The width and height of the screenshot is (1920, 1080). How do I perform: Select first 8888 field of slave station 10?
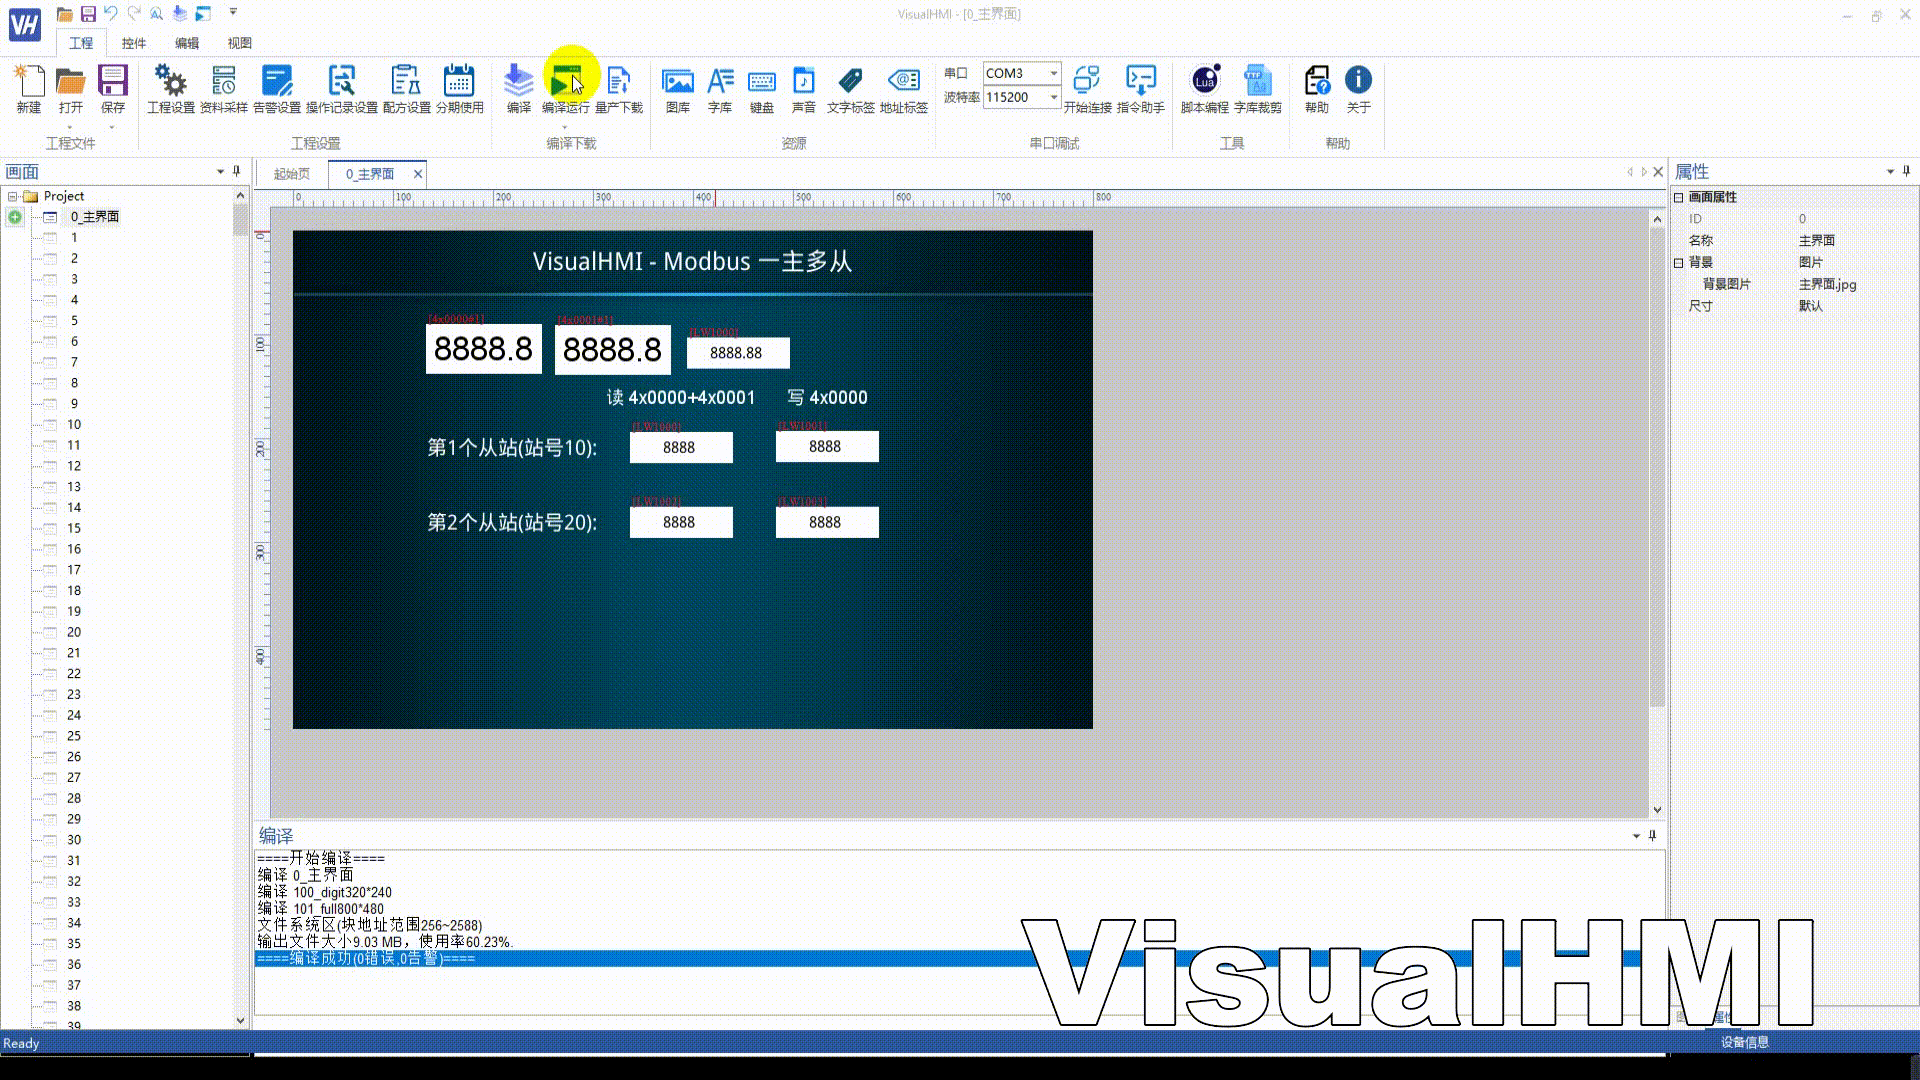point(681,447)
